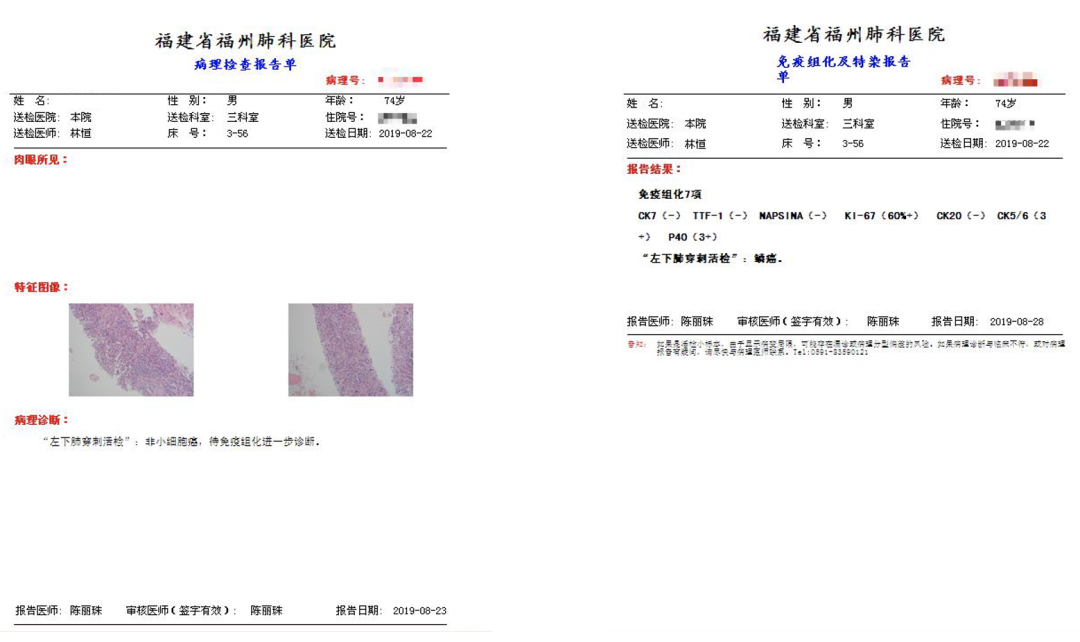Screen dimensions: 1080x642
Task: Select the NAPSINA (-) result
Action: 793,216
